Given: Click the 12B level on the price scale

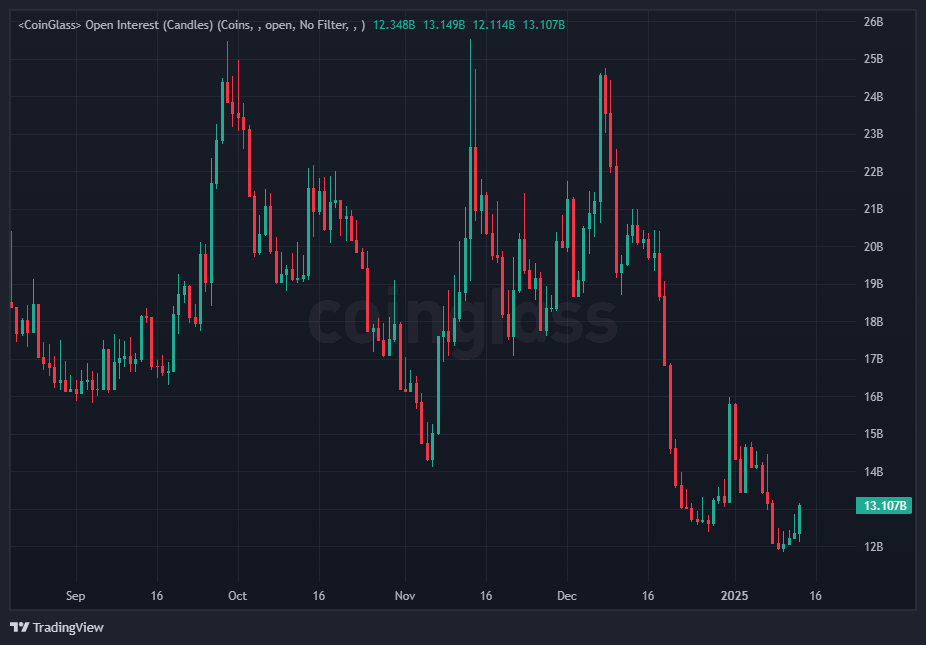Looking at the screenshot, I should click(x=872, y=546).
